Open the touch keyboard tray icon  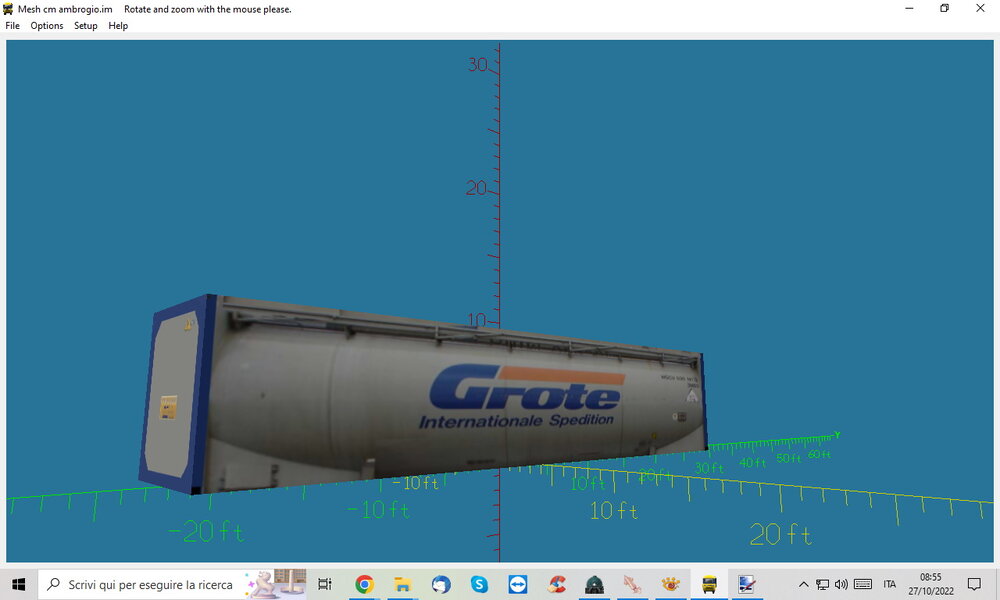[863, 584]
